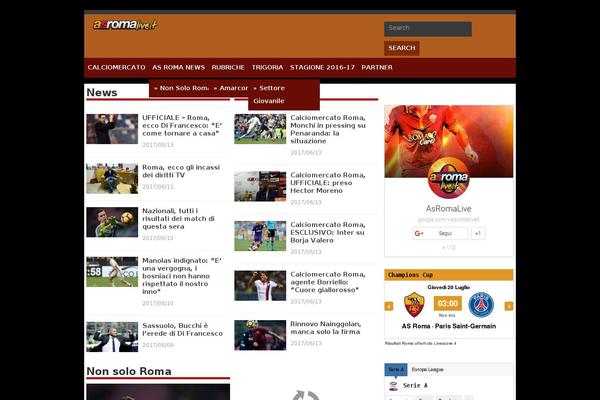Click the Champions Cup widget header
Viewport: 600px width, 400px height.
tap(449, 275)
